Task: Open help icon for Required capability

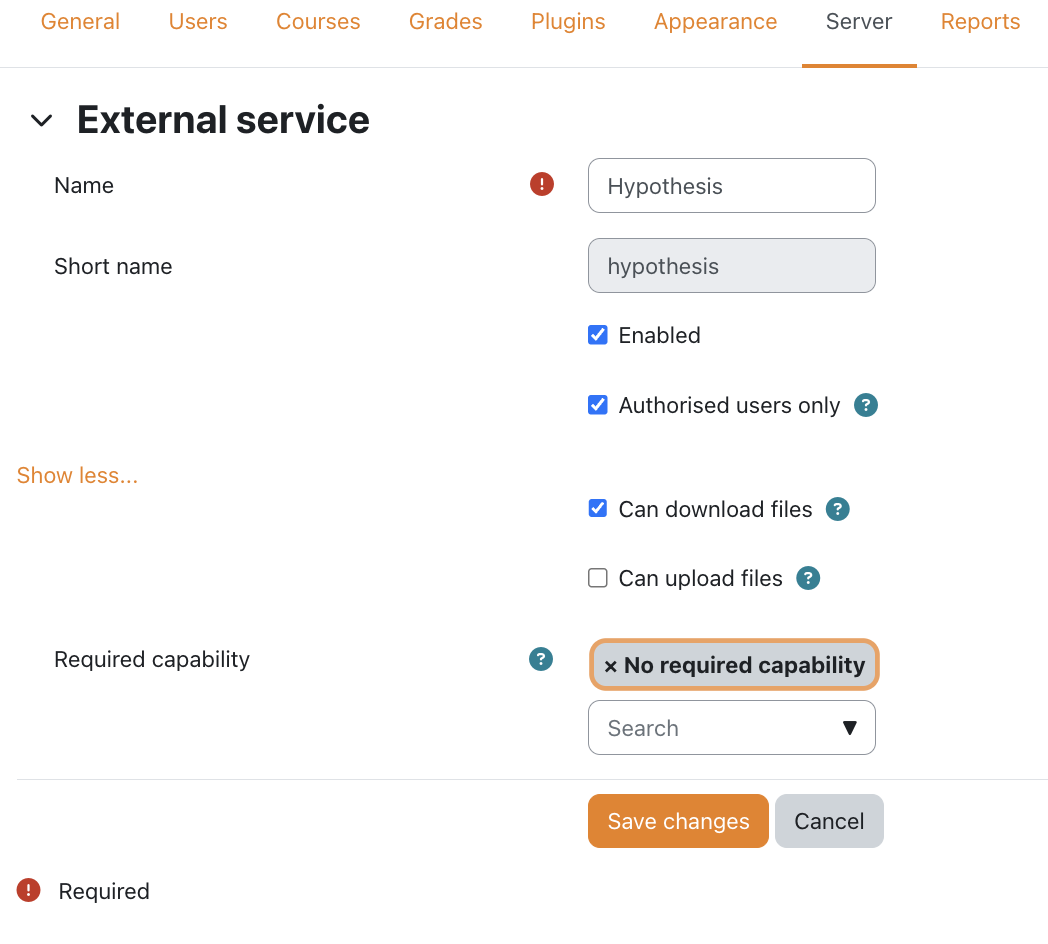Action: 541,659
